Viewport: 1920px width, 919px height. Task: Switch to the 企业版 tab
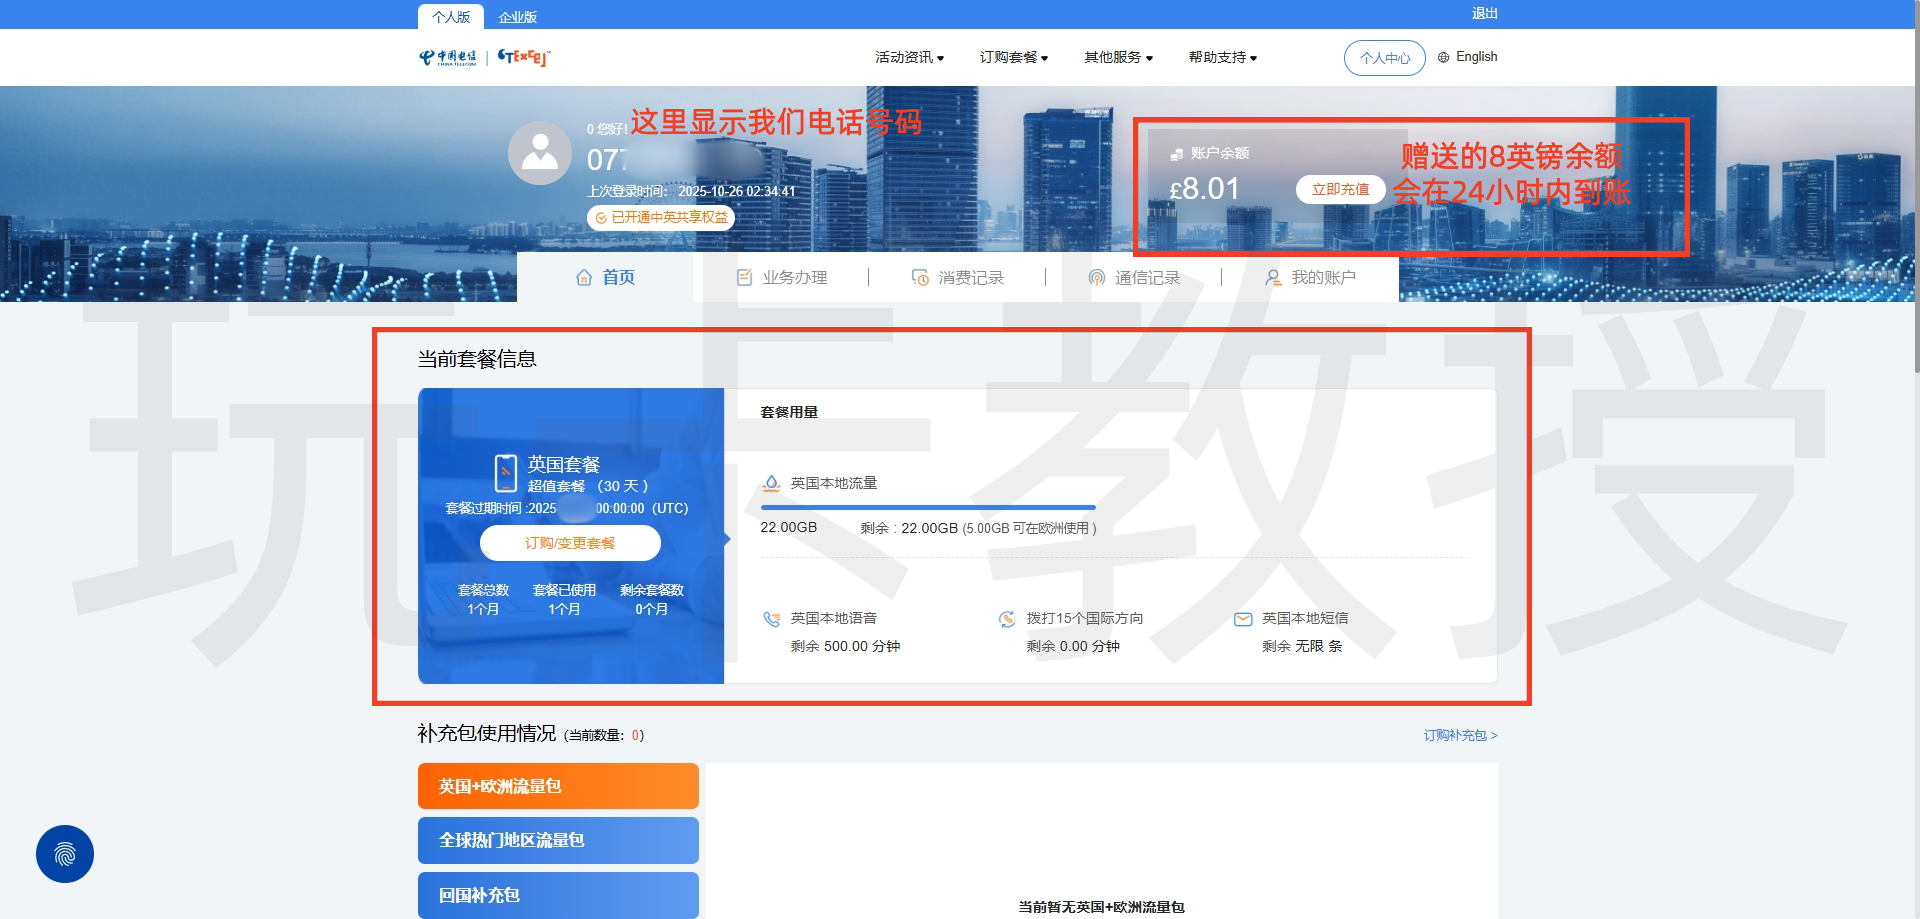pos(518,17)
